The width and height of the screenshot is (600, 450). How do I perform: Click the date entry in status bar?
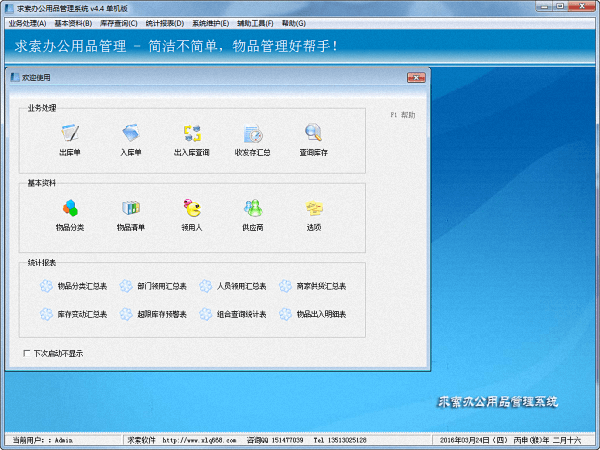click(x=510, y=440)
